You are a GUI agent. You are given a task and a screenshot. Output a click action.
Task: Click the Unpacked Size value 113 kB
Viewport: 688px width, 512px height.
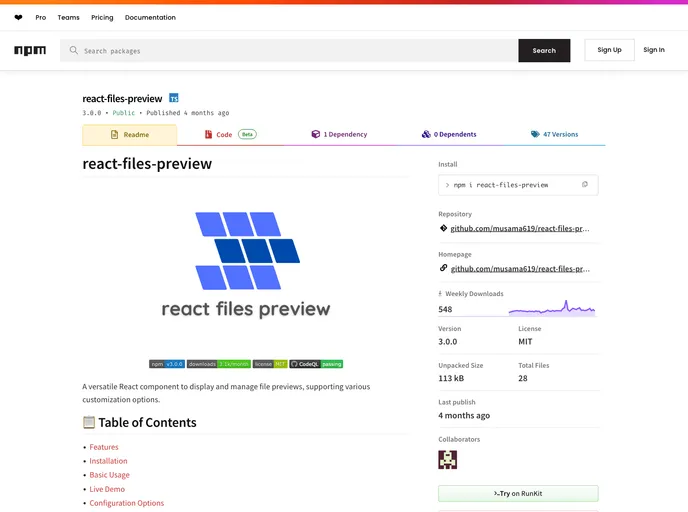click(x=451, y=378)
